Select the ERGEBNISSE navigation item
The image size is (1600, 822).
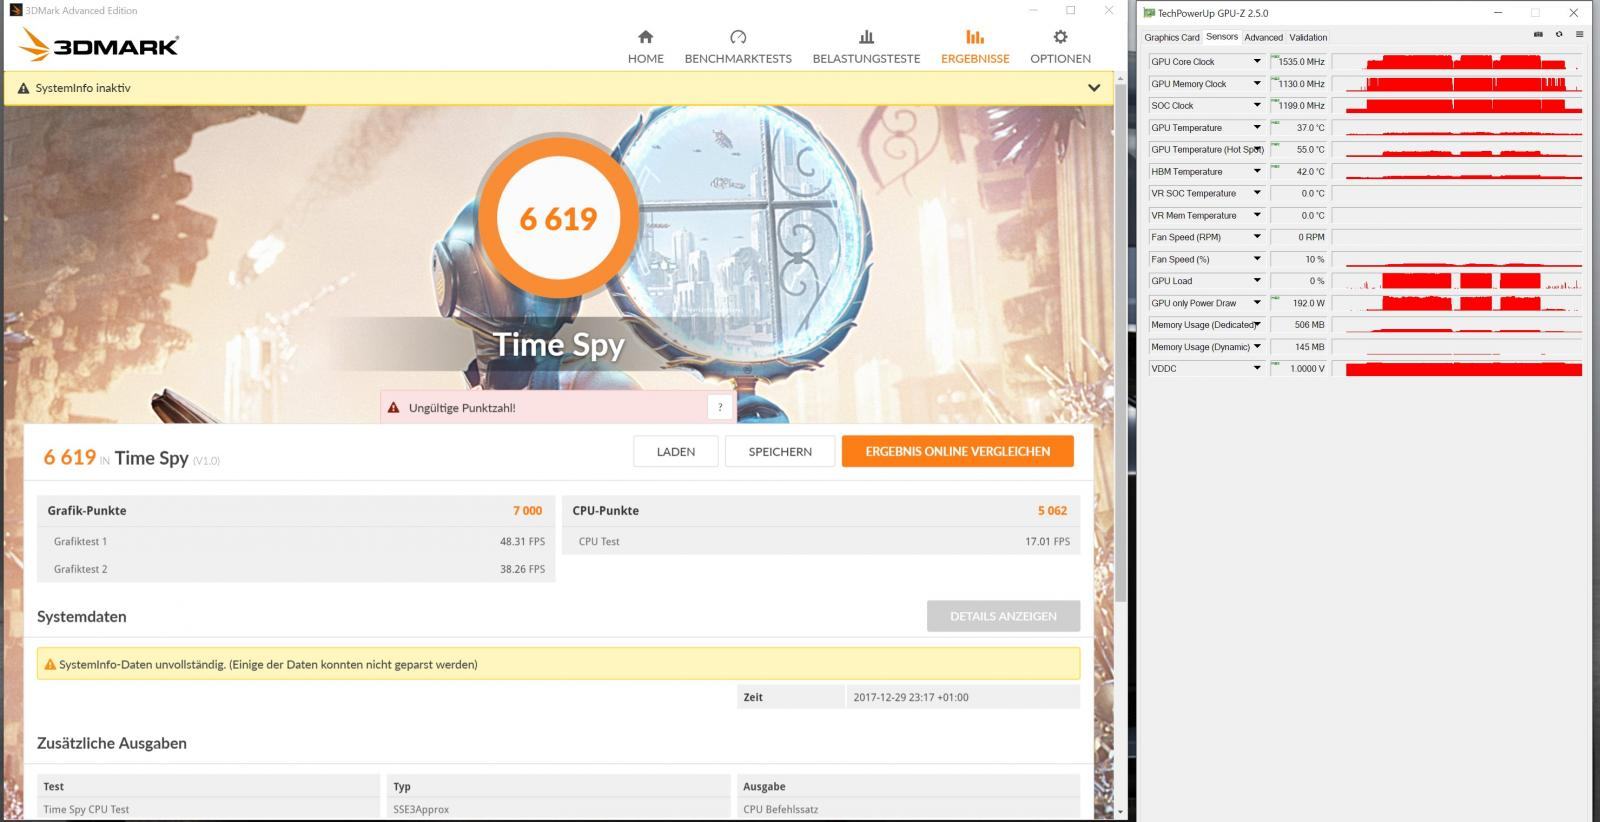pyautogui.click(x=975, y=46)
